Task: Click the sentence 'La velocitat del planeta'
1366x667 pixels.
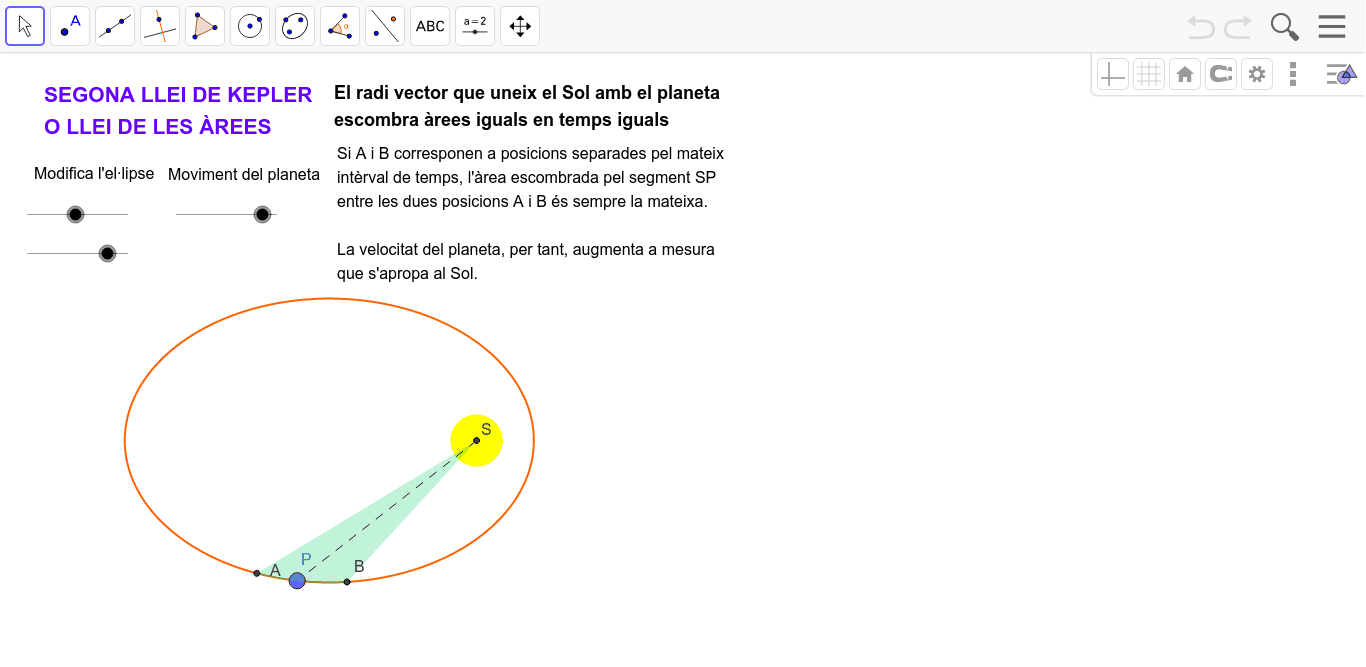Action: (526, 261)
